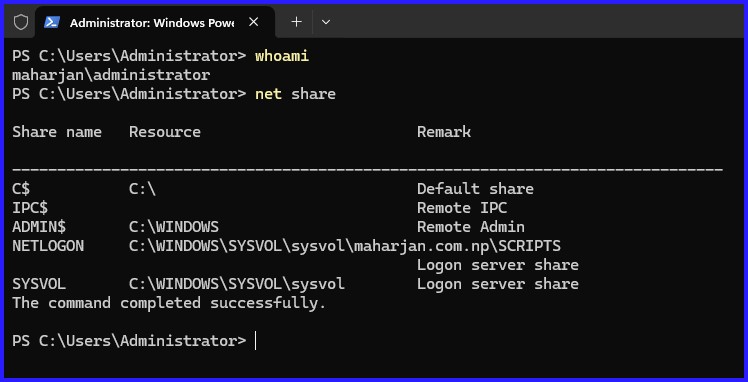Click the 'IPC$' share name
748x382 pixels.
(30, 208)
